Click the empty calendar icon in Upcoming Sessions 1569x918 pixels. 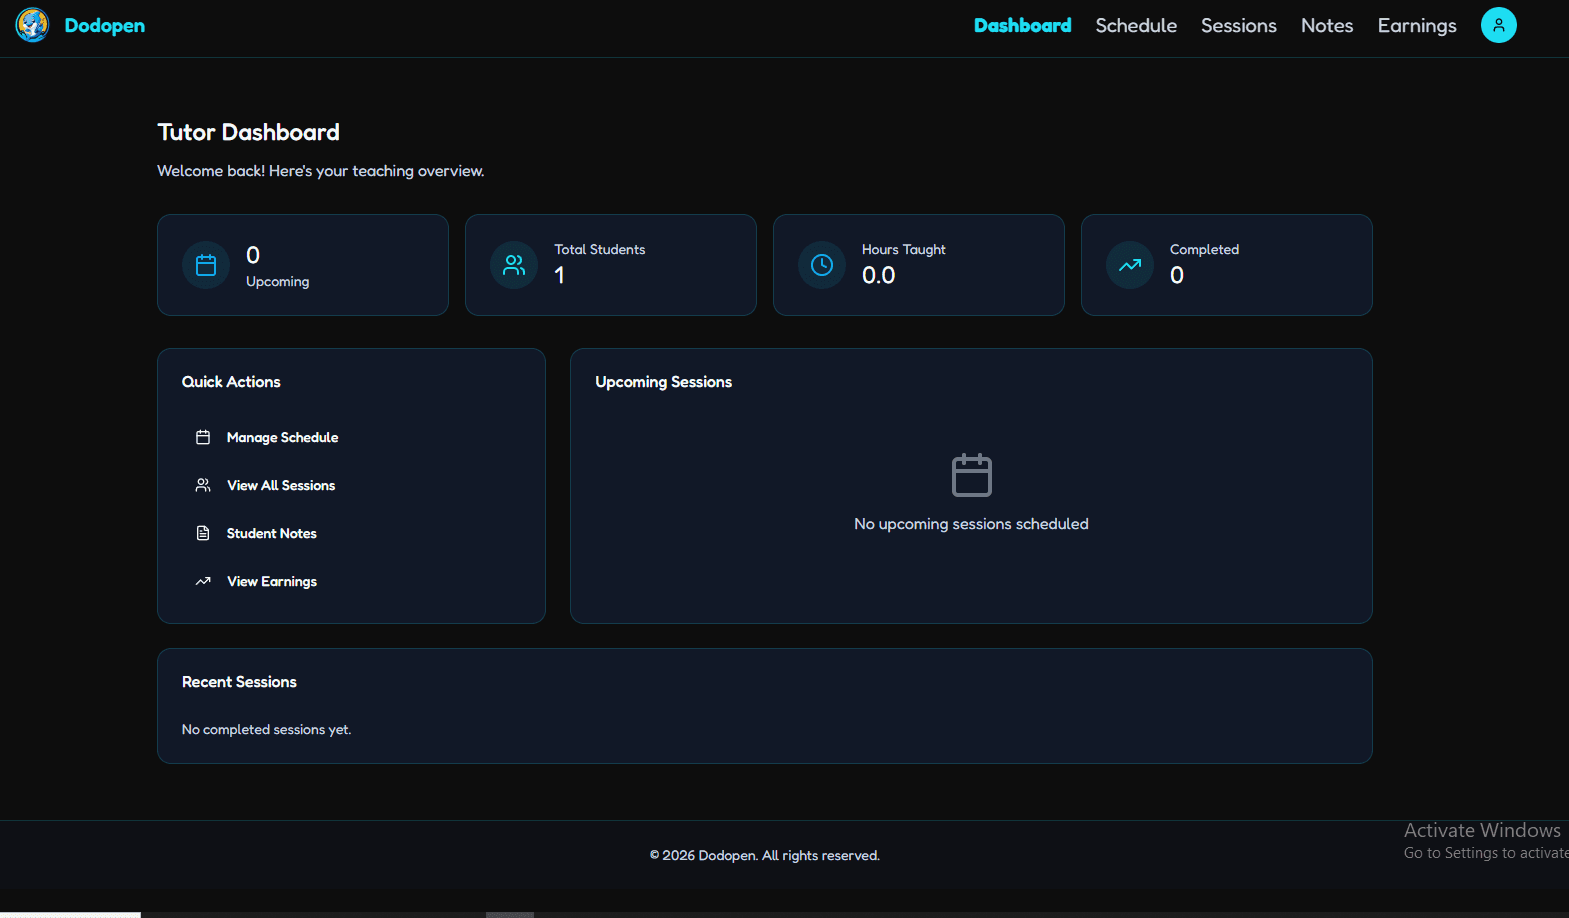coord(971,475)
